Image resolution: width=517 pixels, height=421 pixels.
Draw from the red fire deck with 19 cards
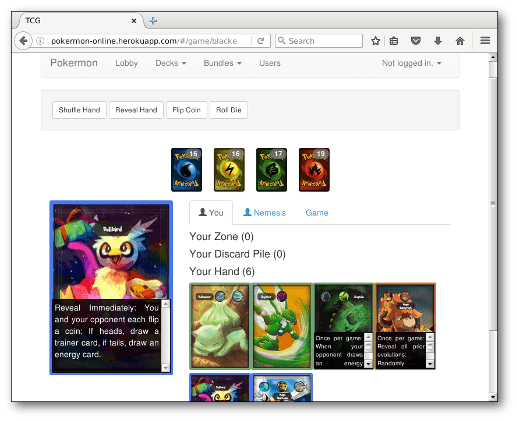pos(314,170)
